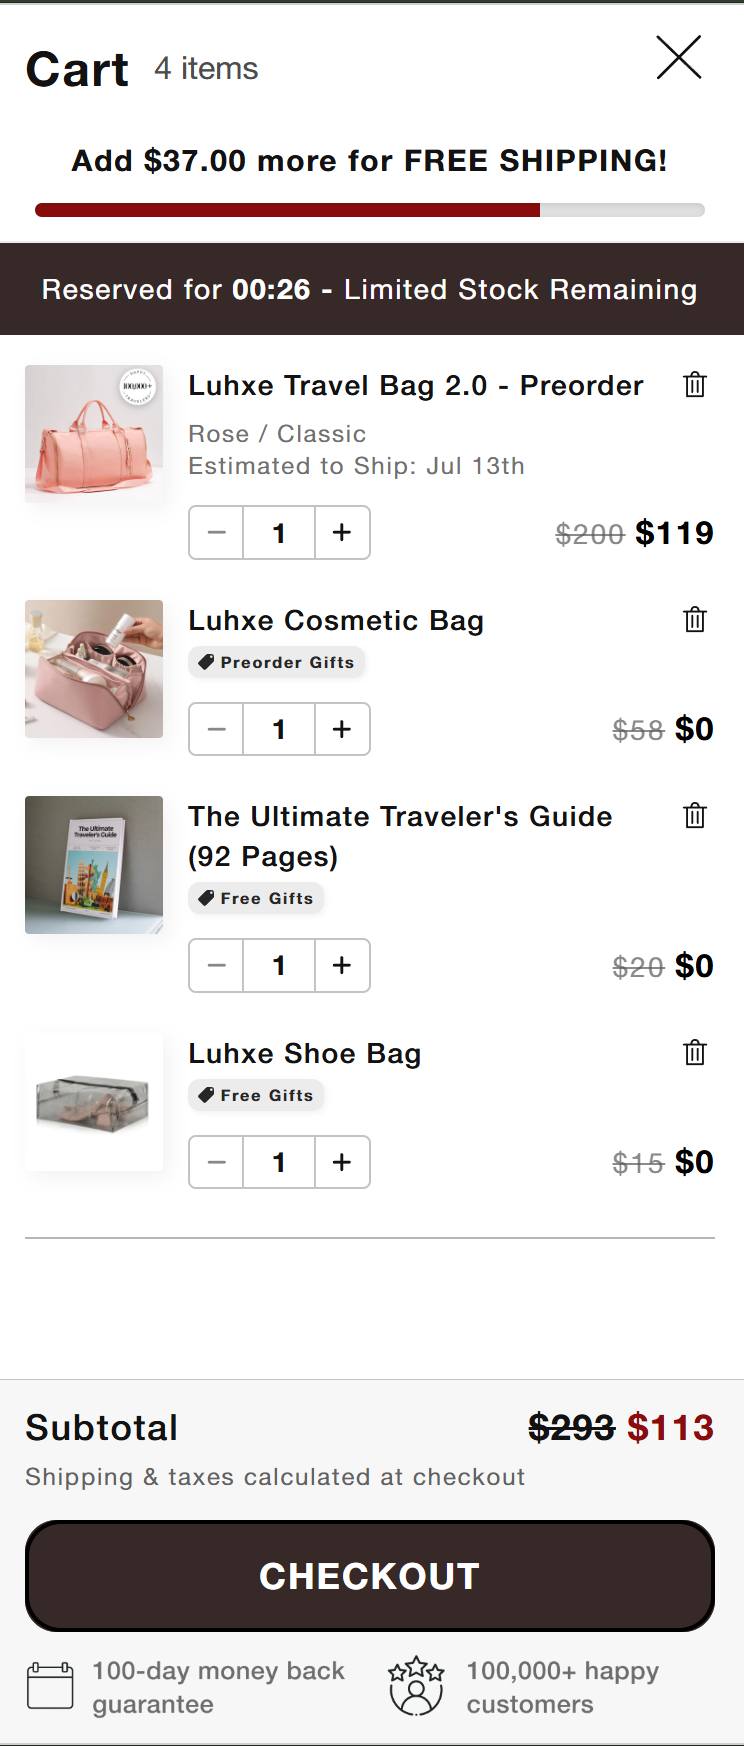Delete Luhxe Cosmetic Bag with trash icon

click(x=695, y=619)
